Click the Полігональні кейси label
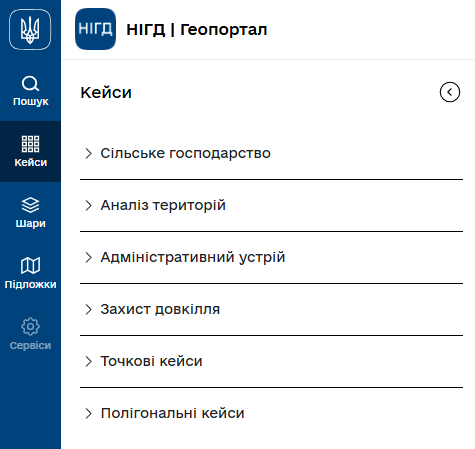 172,413
